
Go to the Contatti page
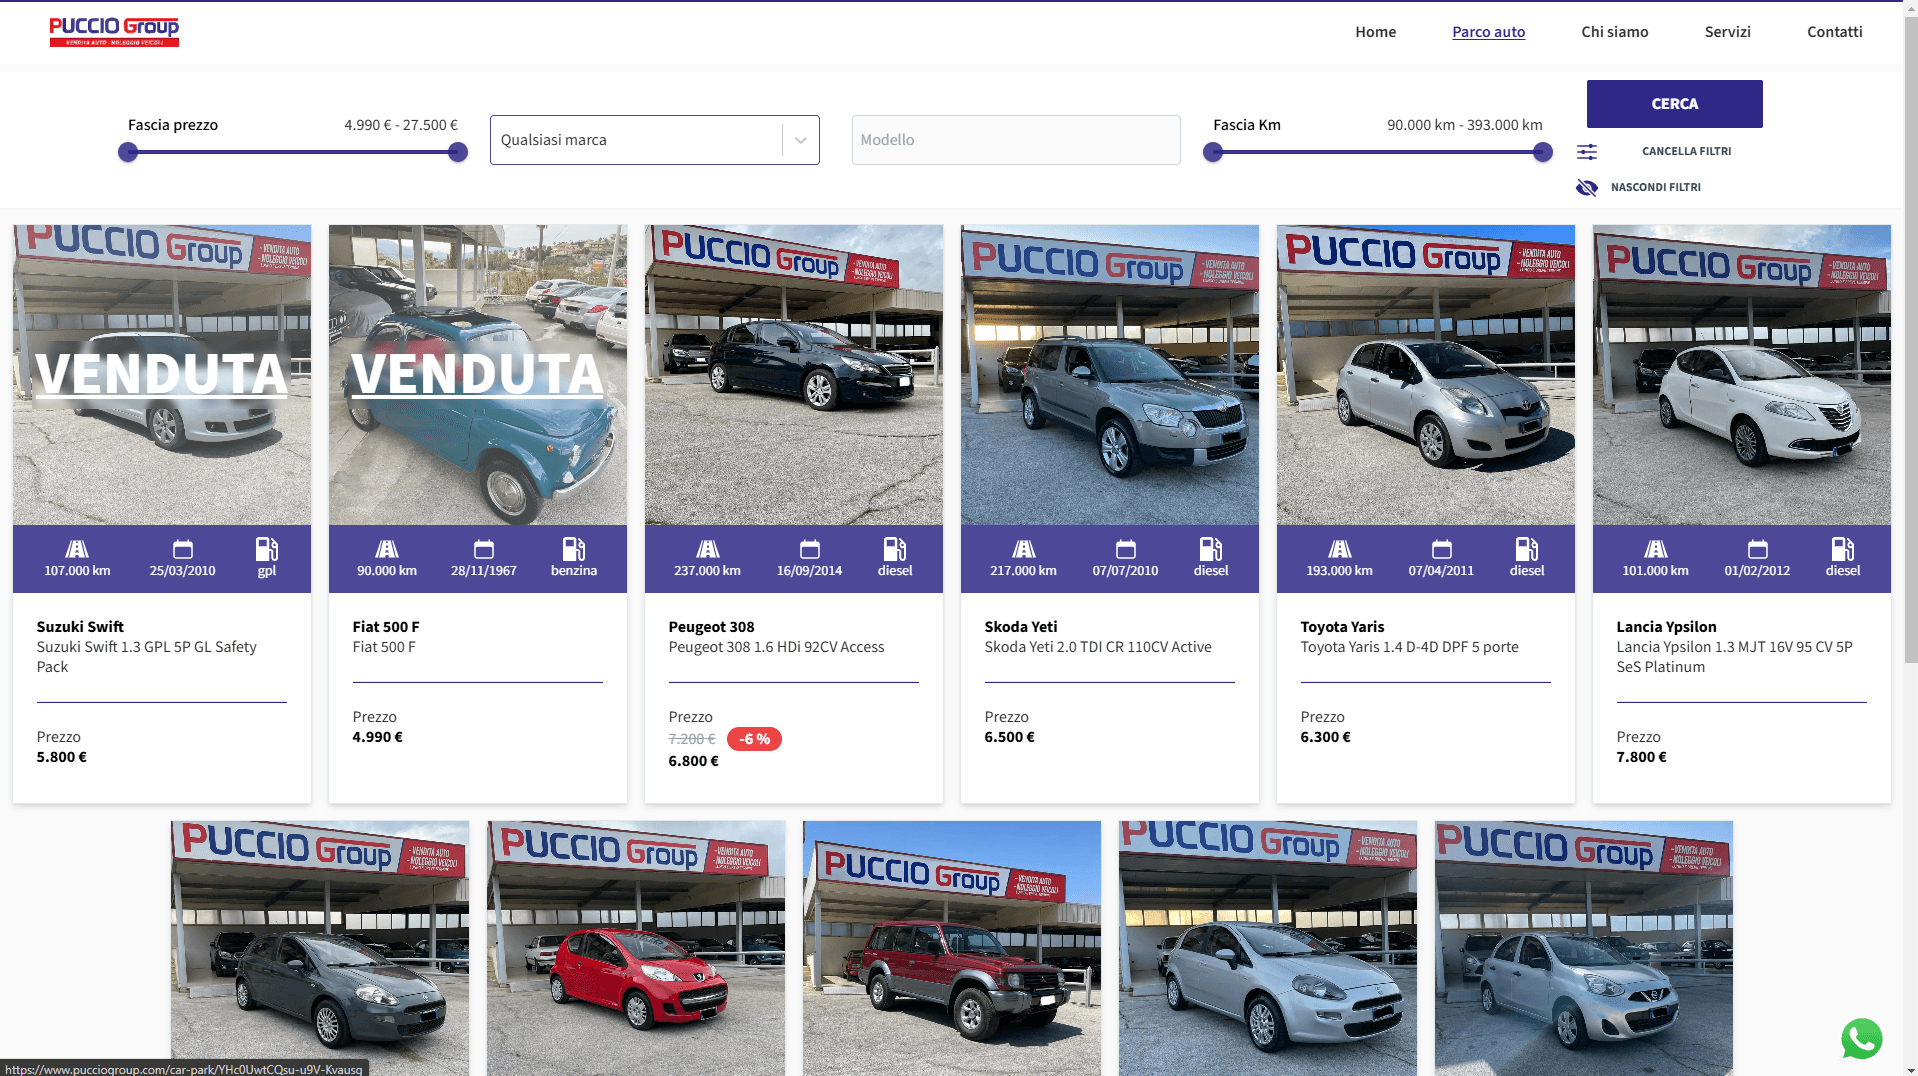(1834, 32)
